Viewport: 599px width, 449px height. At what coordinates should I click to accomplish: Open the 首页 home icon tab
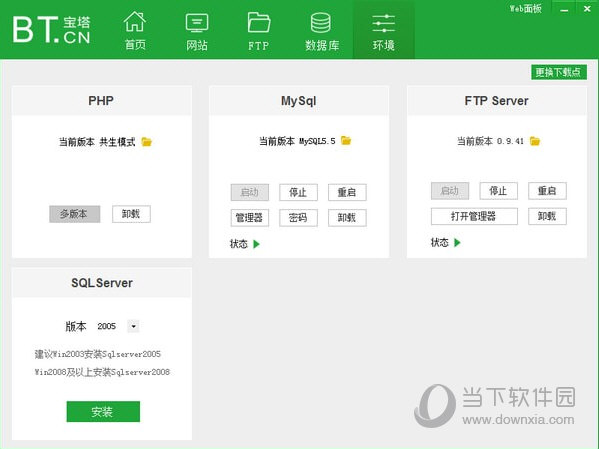[135, 31]
